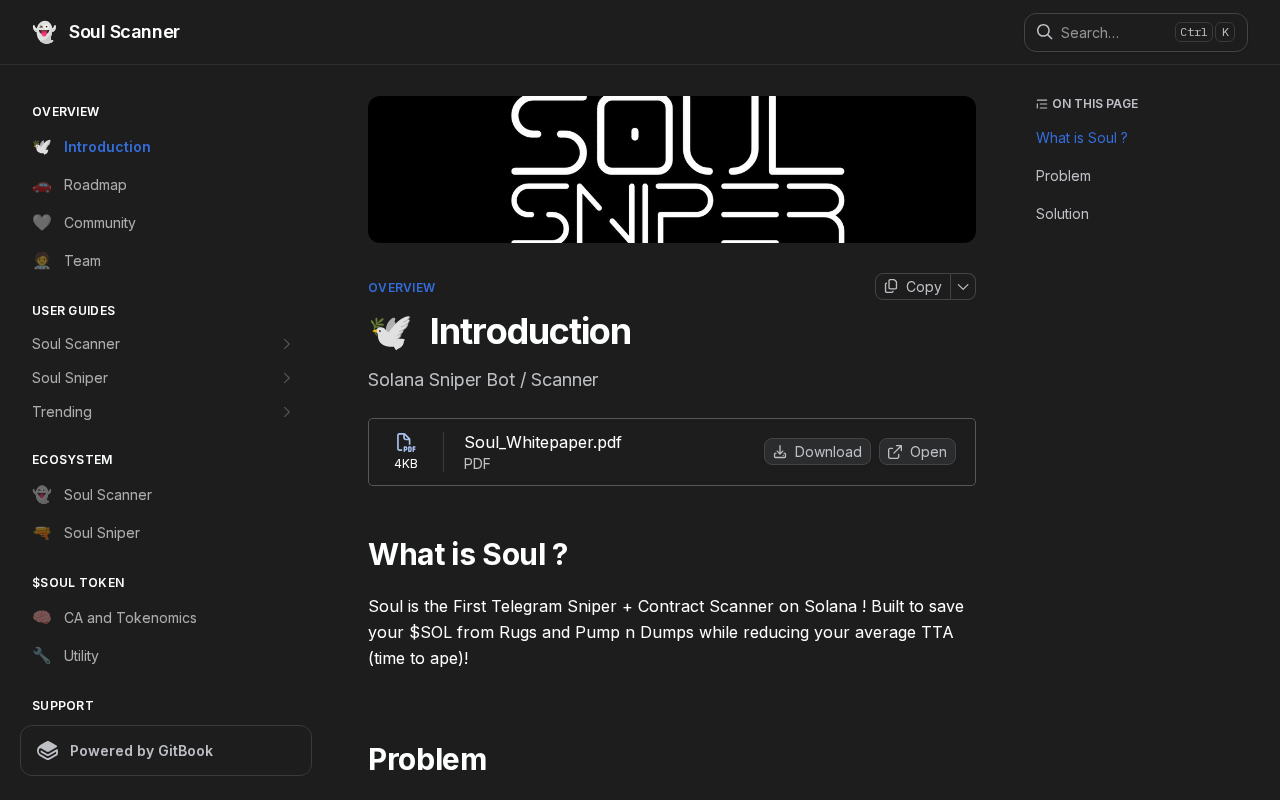Open the Copy button dropdown arrow
This screenshot has width=1280, height=800.
click(x=963, y=287)
